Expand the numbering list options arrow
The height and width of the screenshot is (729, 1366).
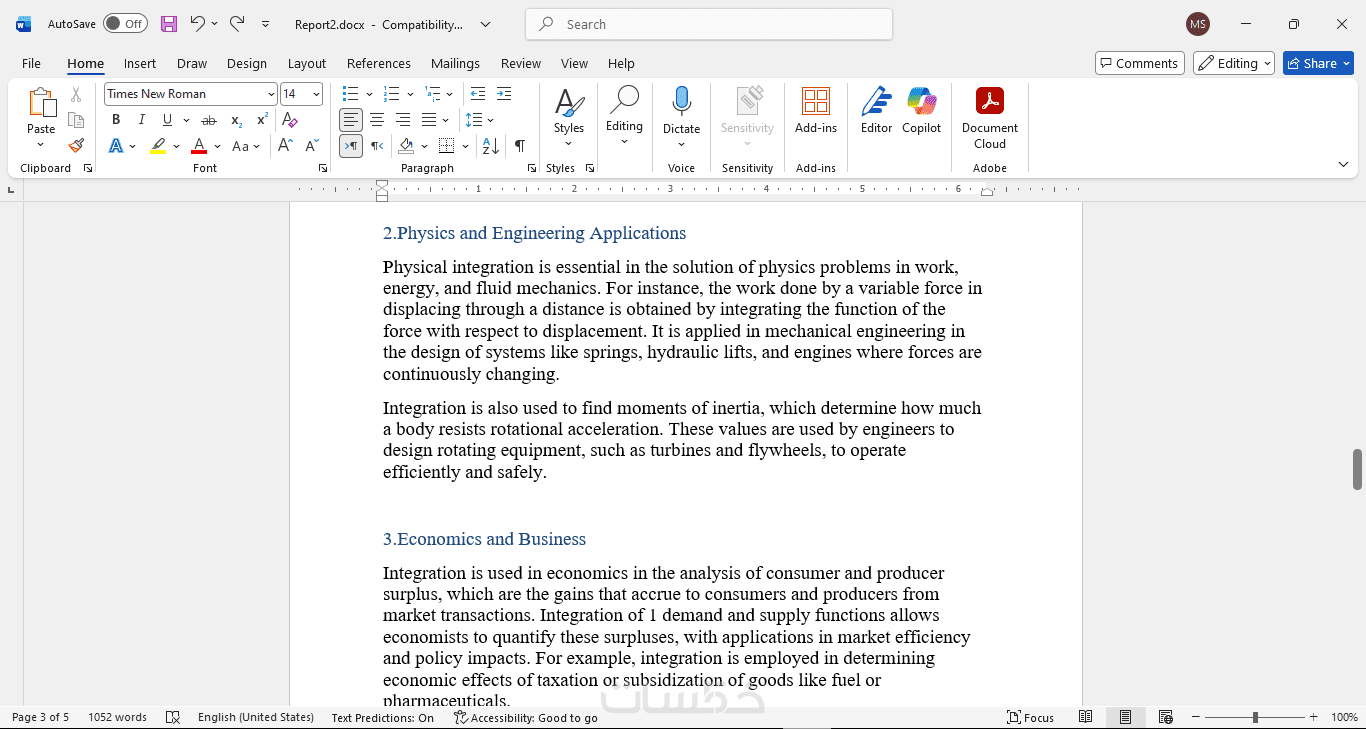[x=410, y=94]
